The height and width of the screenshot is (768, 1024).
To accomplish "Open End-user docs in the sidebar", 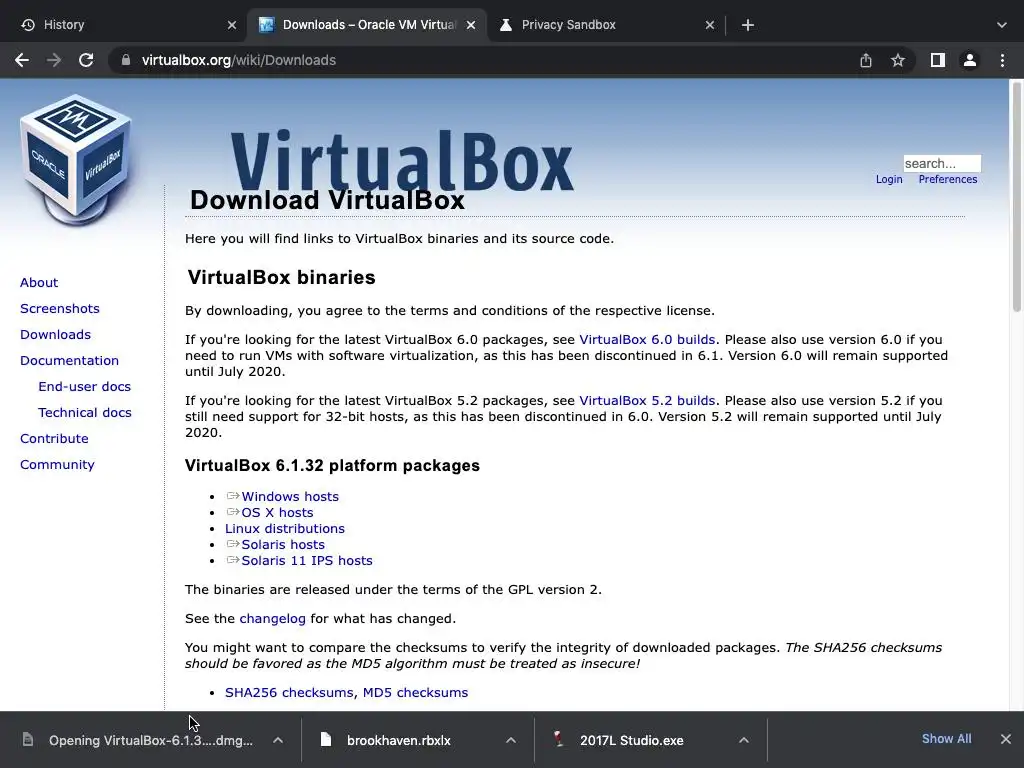I will pyautogui.click(x=84, y=387).
